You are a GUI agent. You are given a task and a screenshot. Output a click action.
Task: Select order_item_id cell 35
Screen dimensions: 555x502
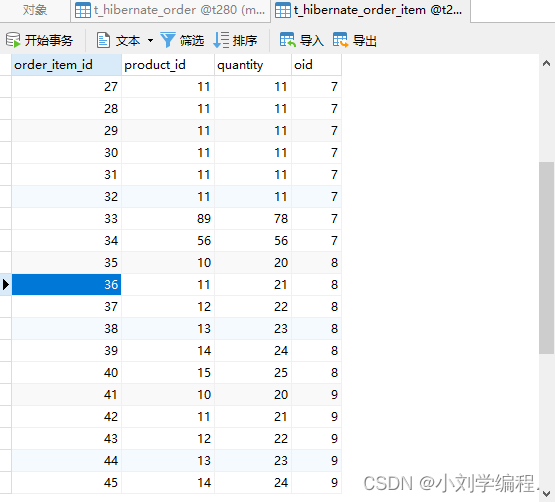click(67, 263)
